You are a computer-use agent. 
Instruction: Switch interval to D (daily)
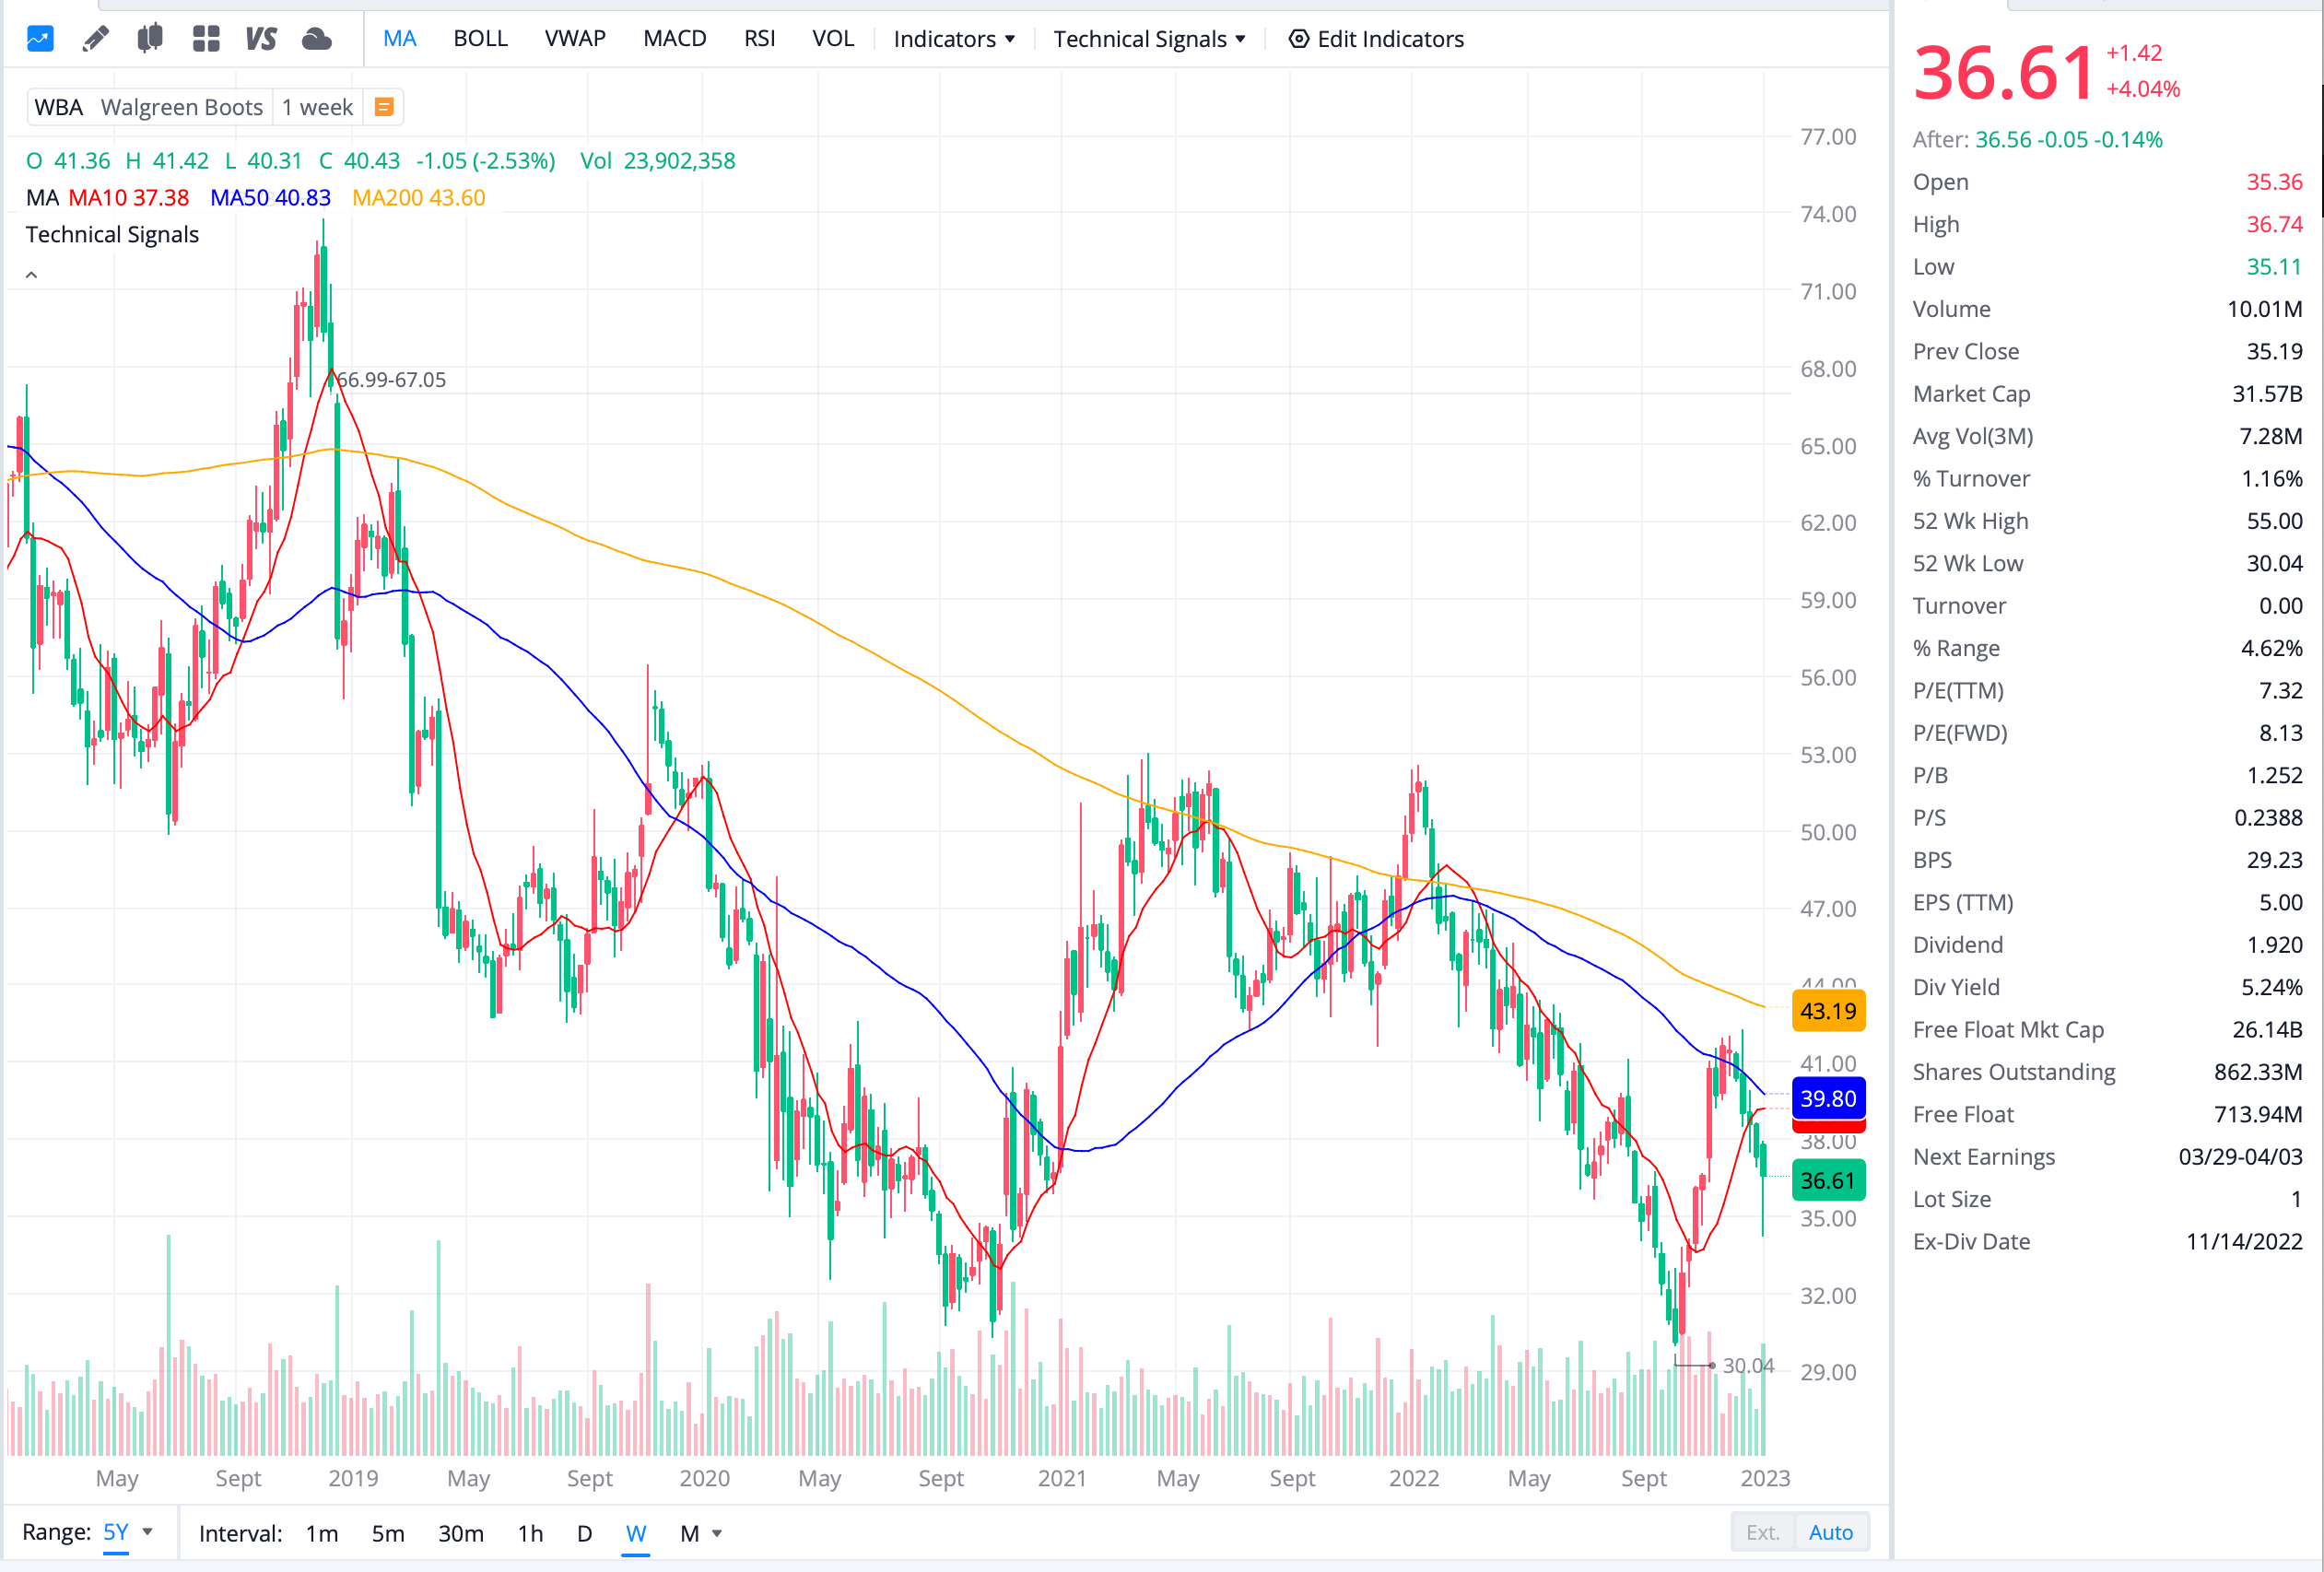(x=584, y=1533)
